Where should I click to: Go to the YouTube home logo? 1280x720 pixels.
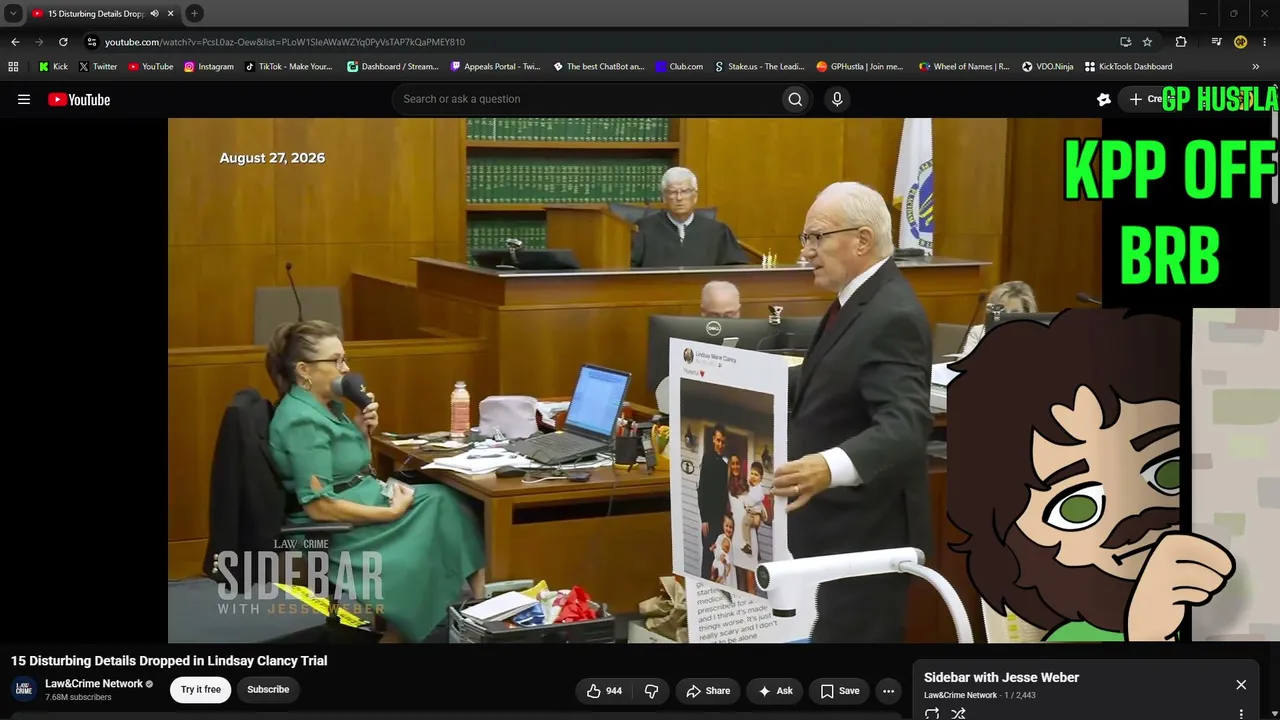79,99
